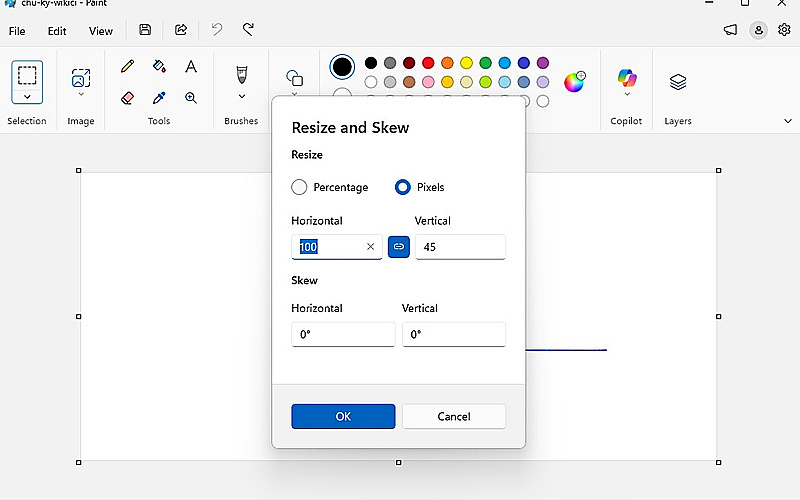Pick the pink palette swatch

click(x=428, y=82)
